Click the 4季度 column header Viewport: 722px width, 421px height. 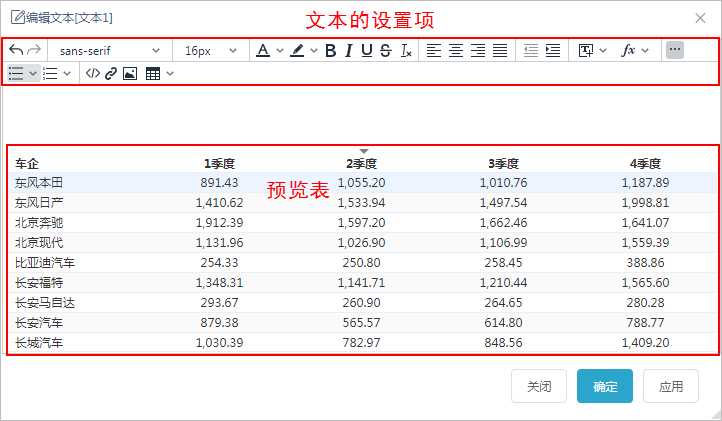[645, 164]
